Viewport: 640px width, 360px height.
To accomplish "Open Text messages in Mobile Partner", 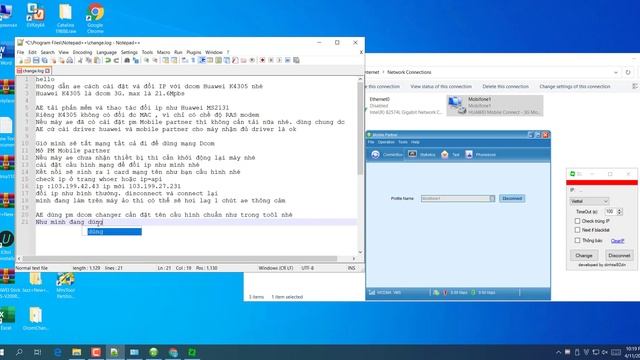I will click(450, 155).
